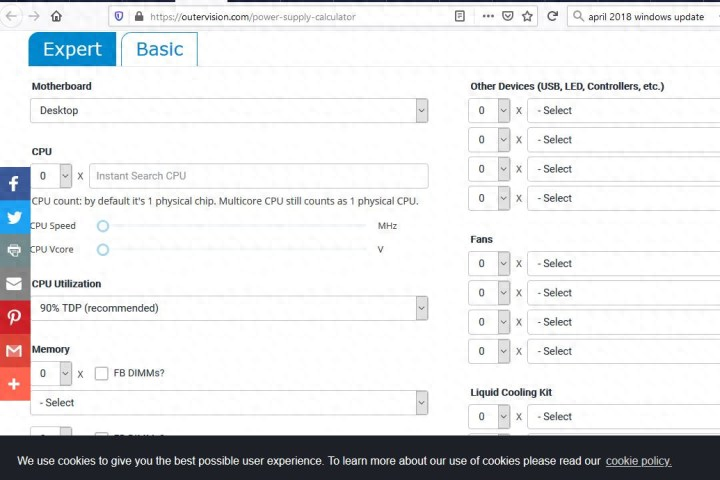Click the Instant Search CPU field
The height and width of the screenshot is (480, 720).
point(258,176)
